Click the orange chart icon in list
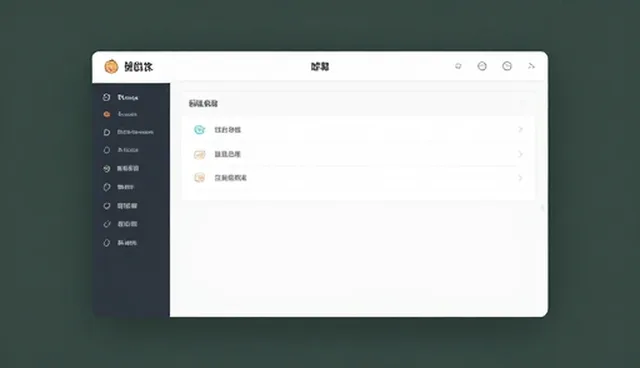 (x=199, y=154)
